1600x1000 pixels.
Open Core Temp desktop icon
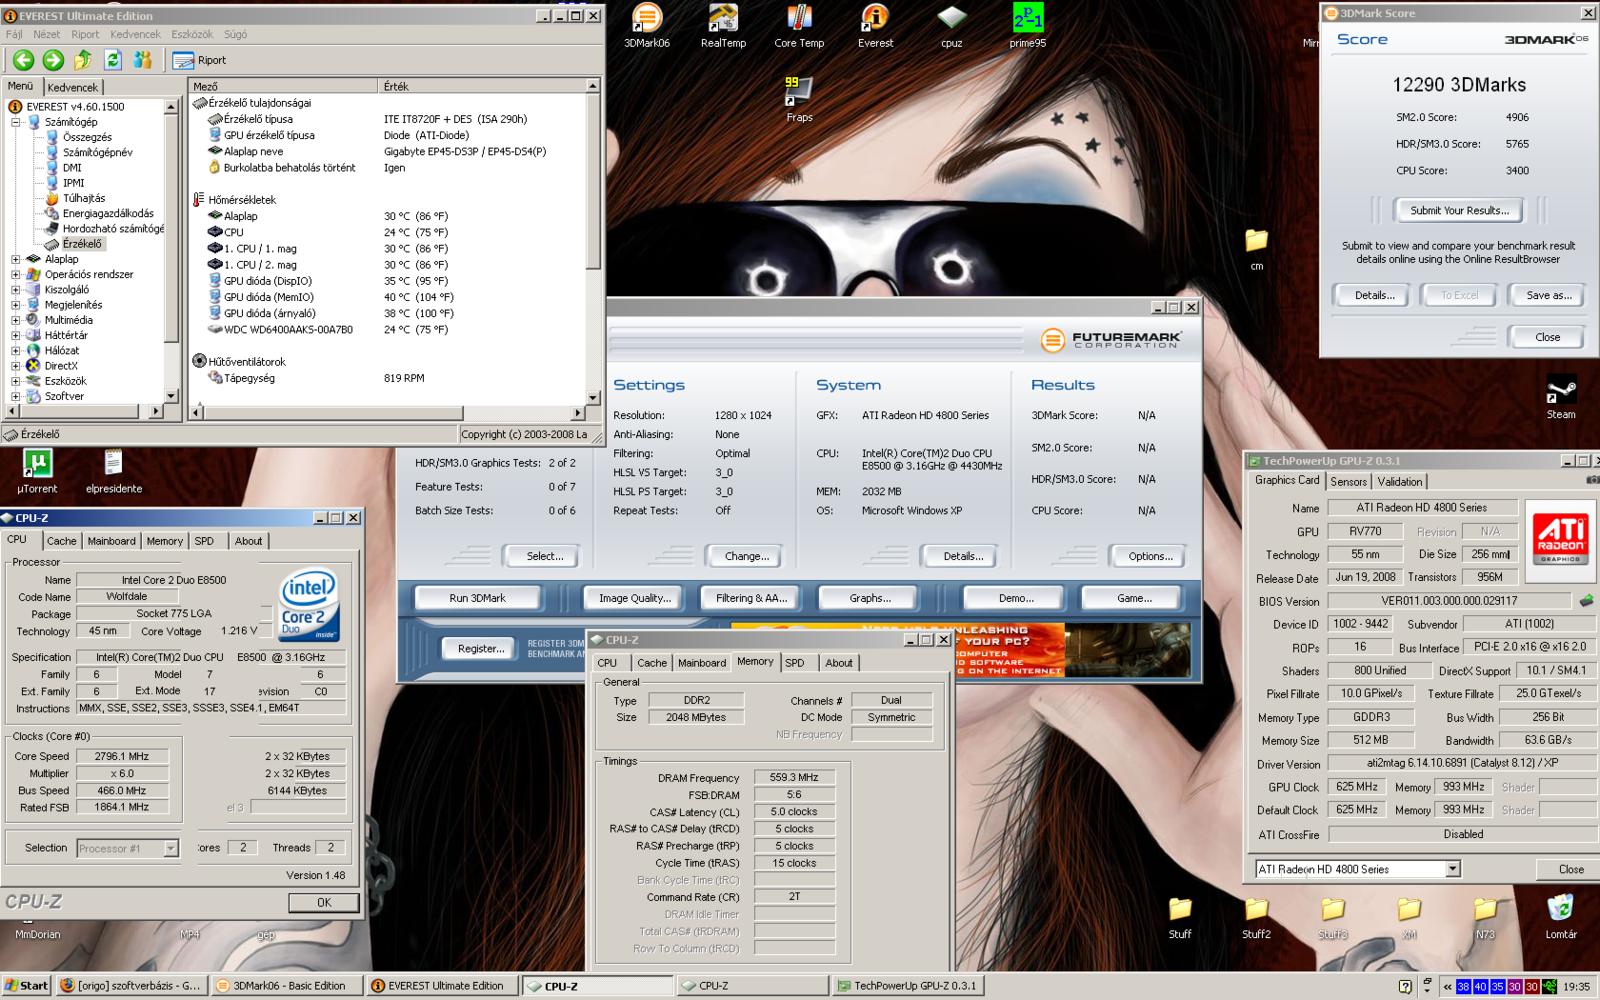[x=799, y=26]
